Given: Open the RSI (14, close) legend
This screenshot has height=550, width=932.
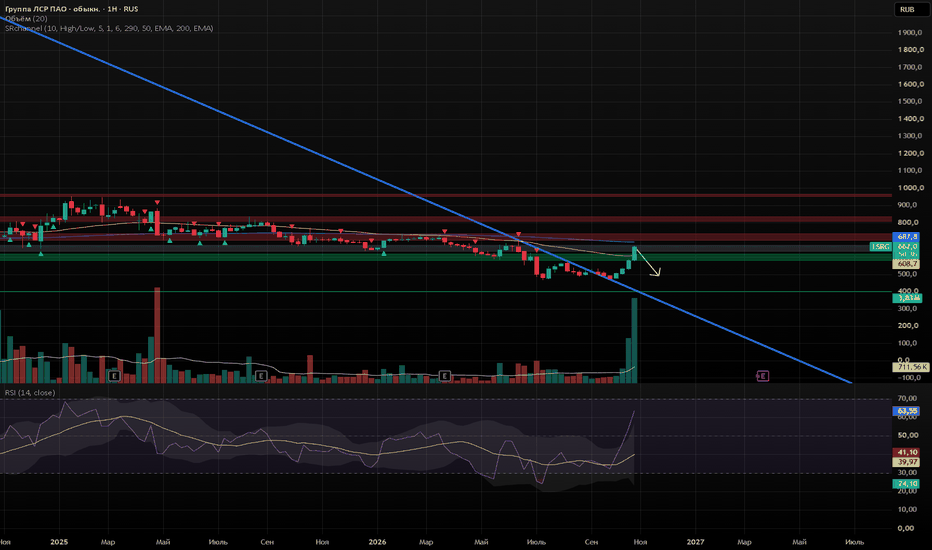Looking at the screenshot, I should [x=30, y=392].
